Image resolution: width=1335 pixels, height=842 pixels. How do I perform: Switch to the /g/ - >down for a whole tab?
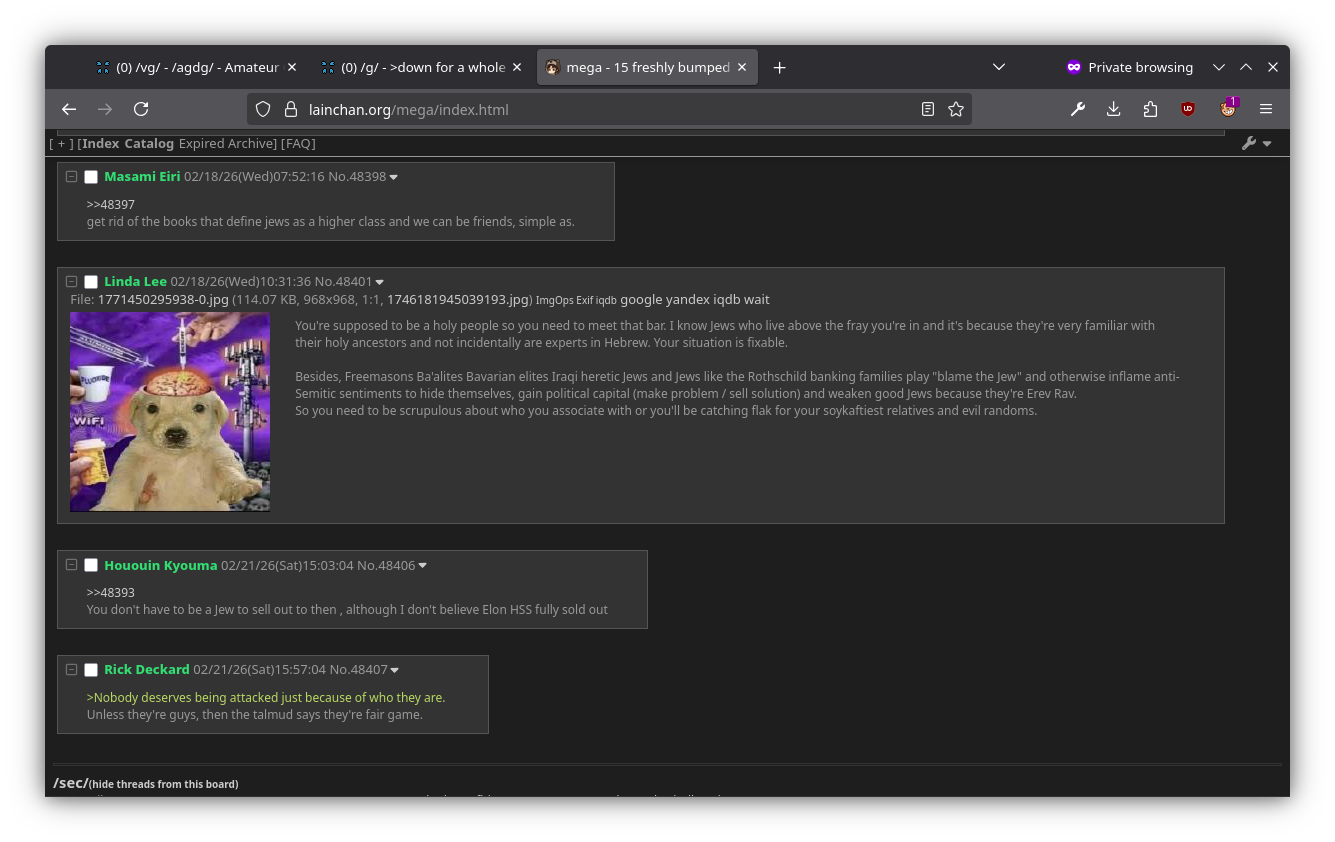tap(423, 67)
